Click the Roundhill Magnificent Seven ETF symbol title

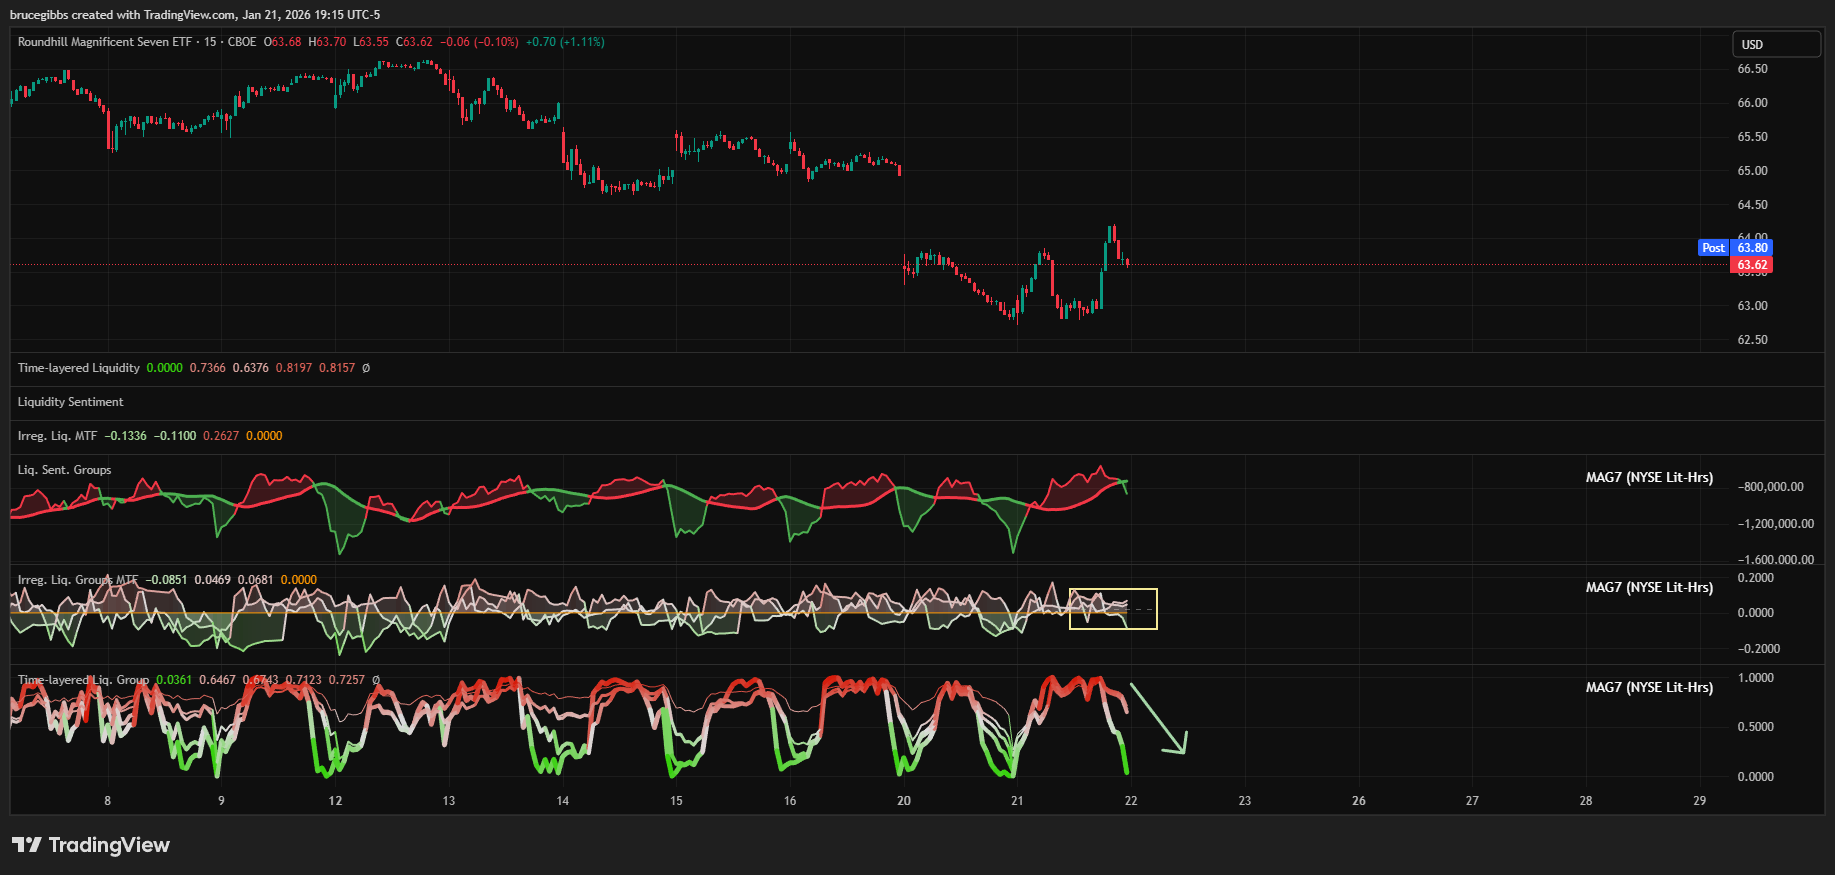coord(104,42)
